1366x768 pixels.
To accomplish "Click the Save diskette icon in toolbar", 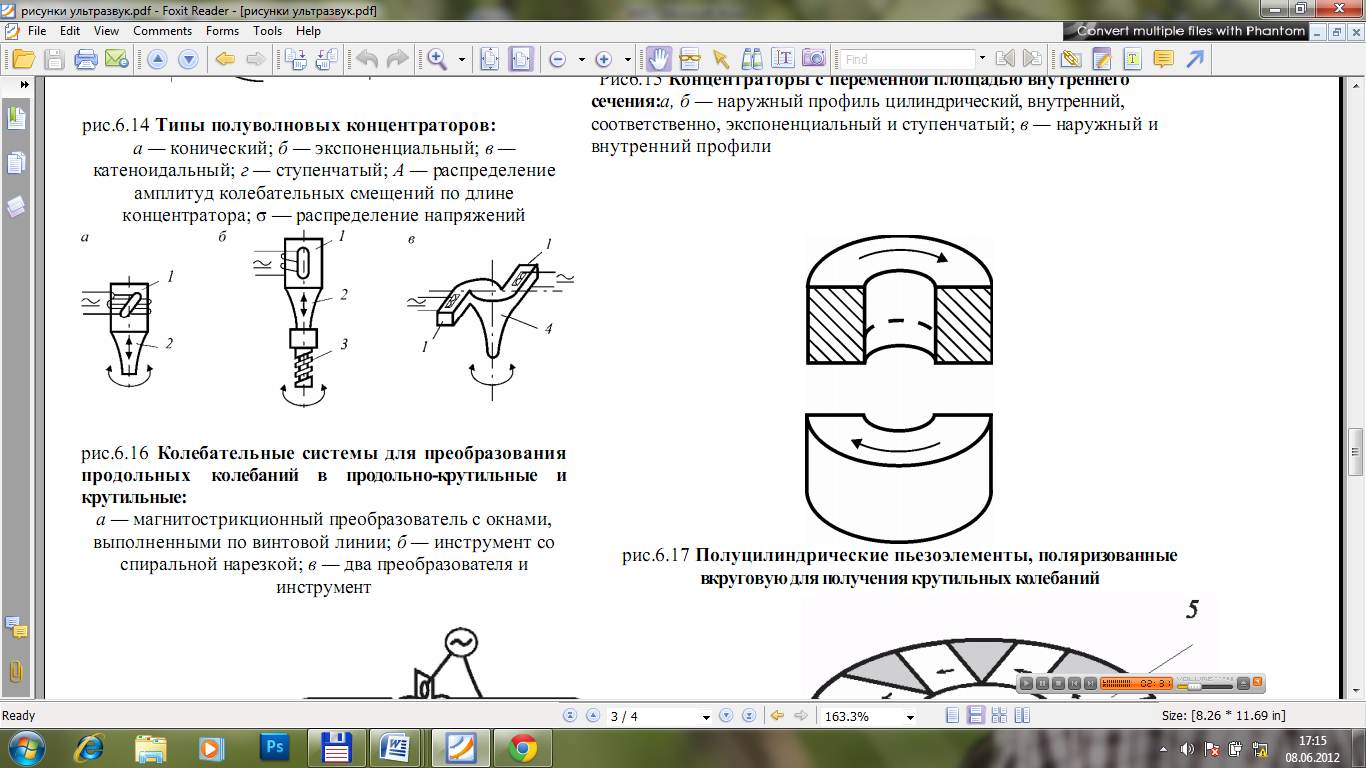I will coord(55,59).
